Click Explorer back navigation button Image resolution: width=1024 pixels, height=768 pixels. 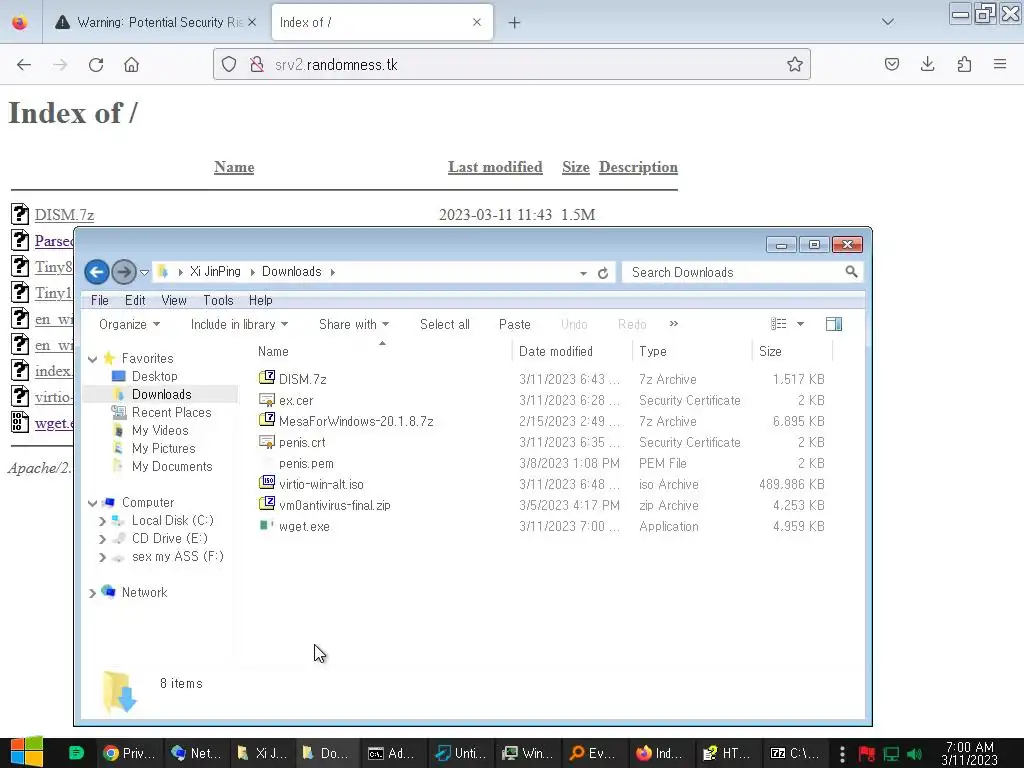pos(97,272)
